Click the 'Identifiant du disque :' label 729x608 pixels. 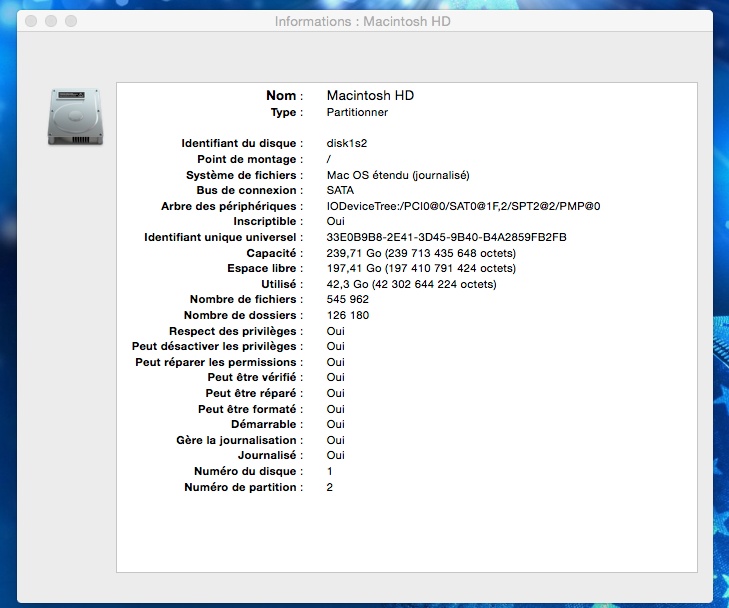(242, 143)
